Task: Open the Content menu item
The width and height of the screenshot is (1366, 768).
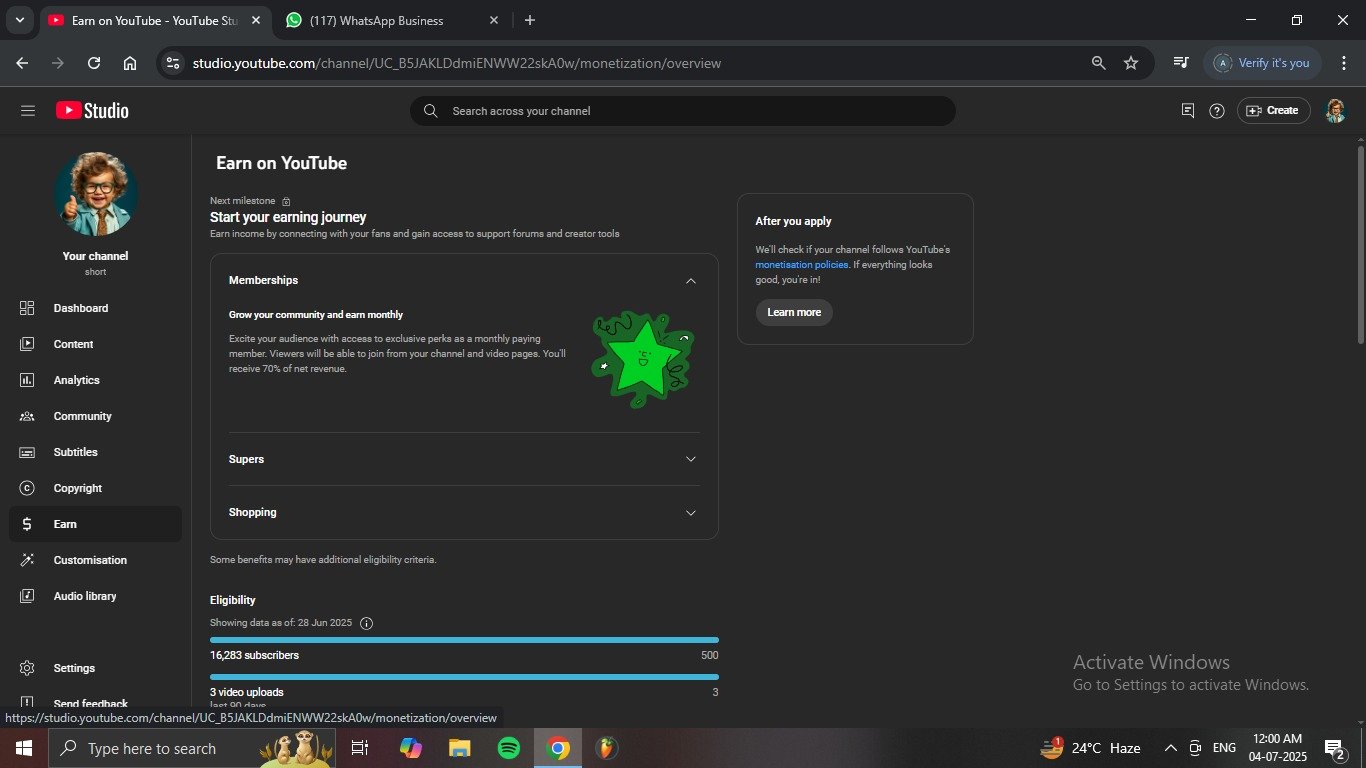Action: tap(95, 344)
